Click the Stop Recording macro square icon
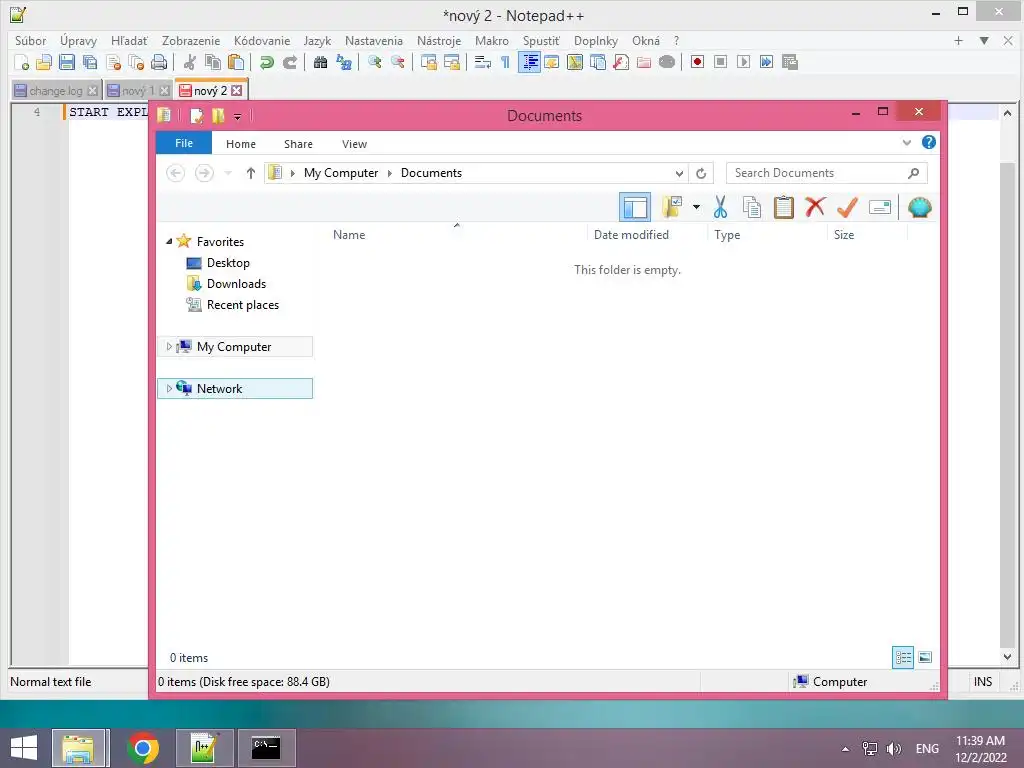Viewport: 1024px width, 768px height. coord(720,62)
